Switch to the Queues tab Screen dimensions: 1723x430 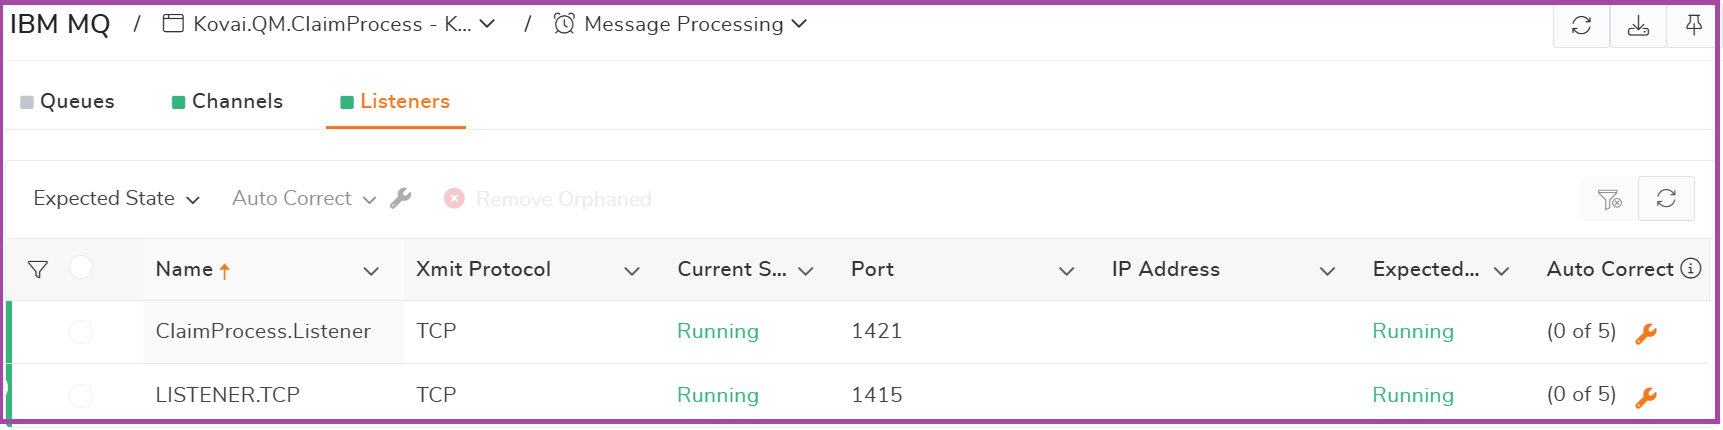68,101
